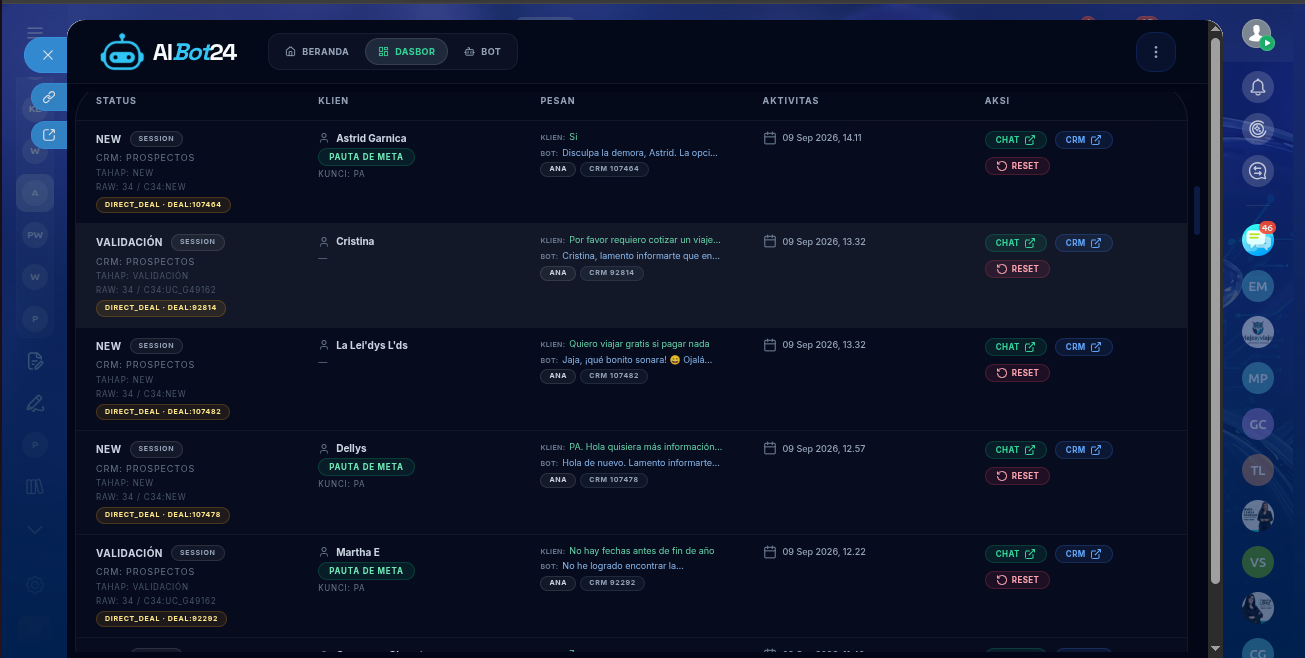Open CRM for Cristina's row
This screenshot has width=1305, height=658.
click(x=1083, y=243)
